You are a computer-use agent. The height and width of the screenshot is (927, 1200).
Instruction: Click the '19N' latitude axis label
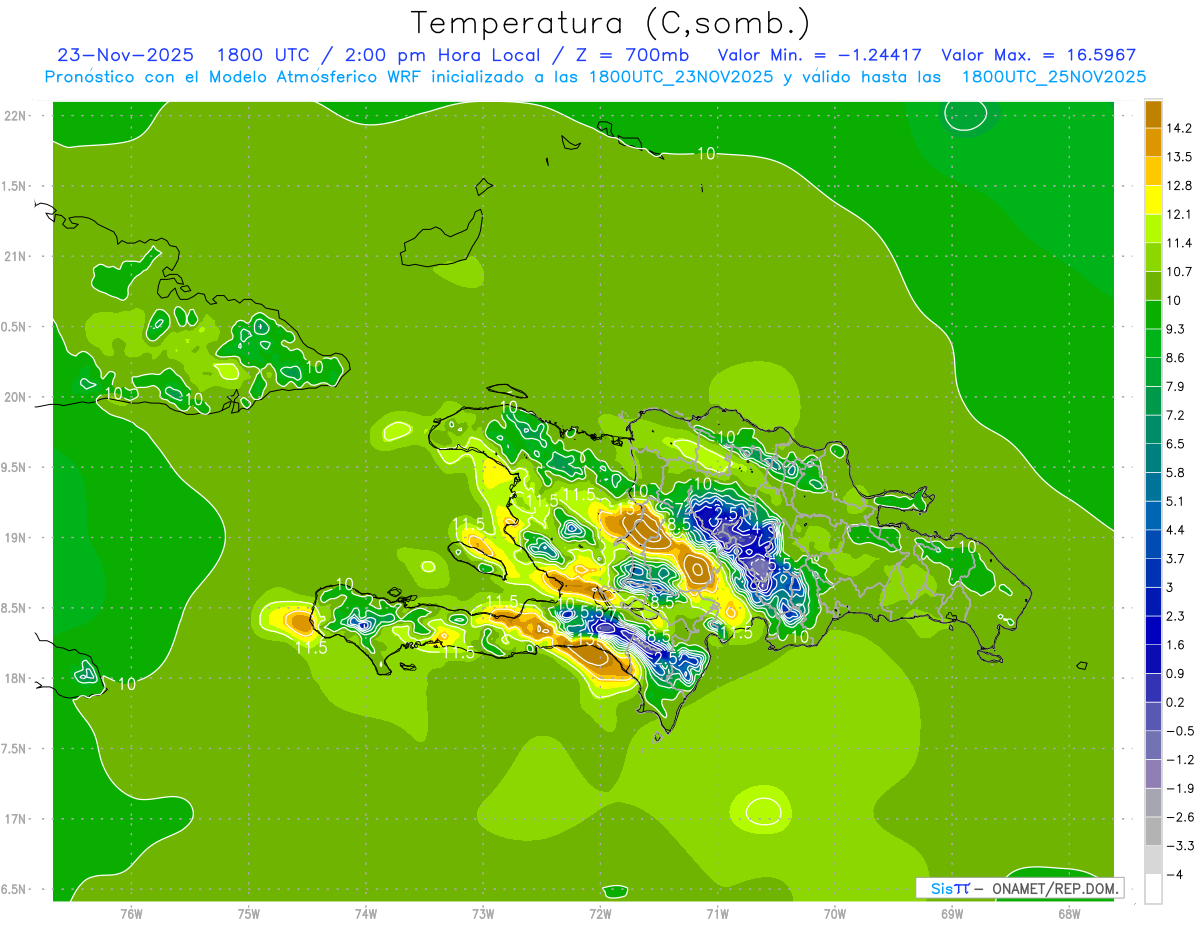(x=16, y=538)
